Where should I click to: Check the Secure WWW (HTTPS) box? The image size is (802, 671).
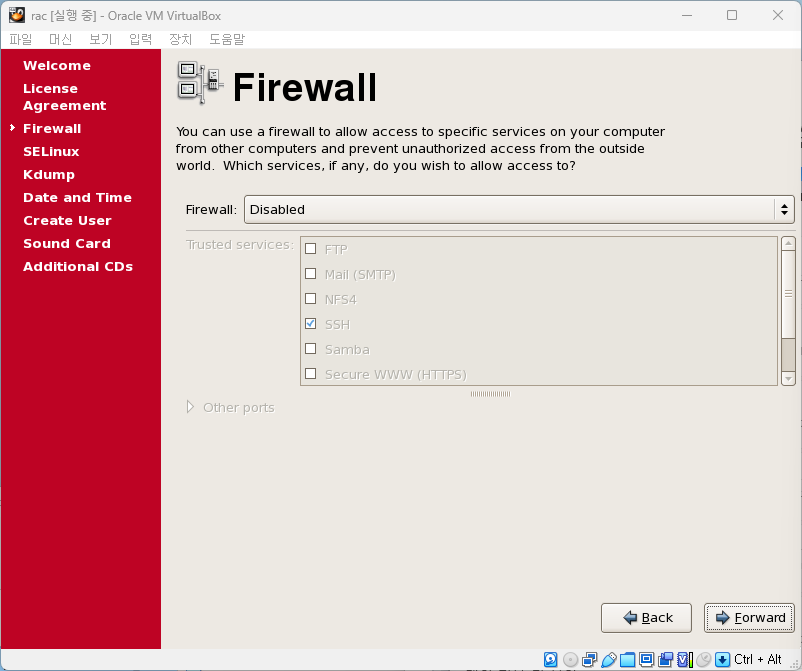(310, 374)
